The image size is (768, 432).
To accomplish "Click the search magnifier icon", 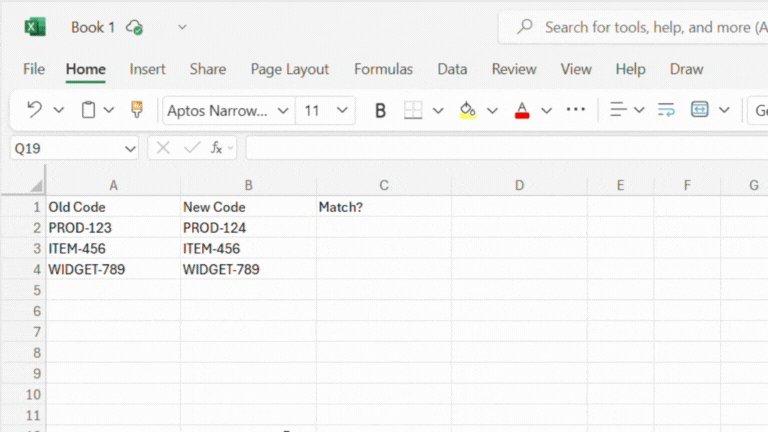I will click(x=525, y=26).
